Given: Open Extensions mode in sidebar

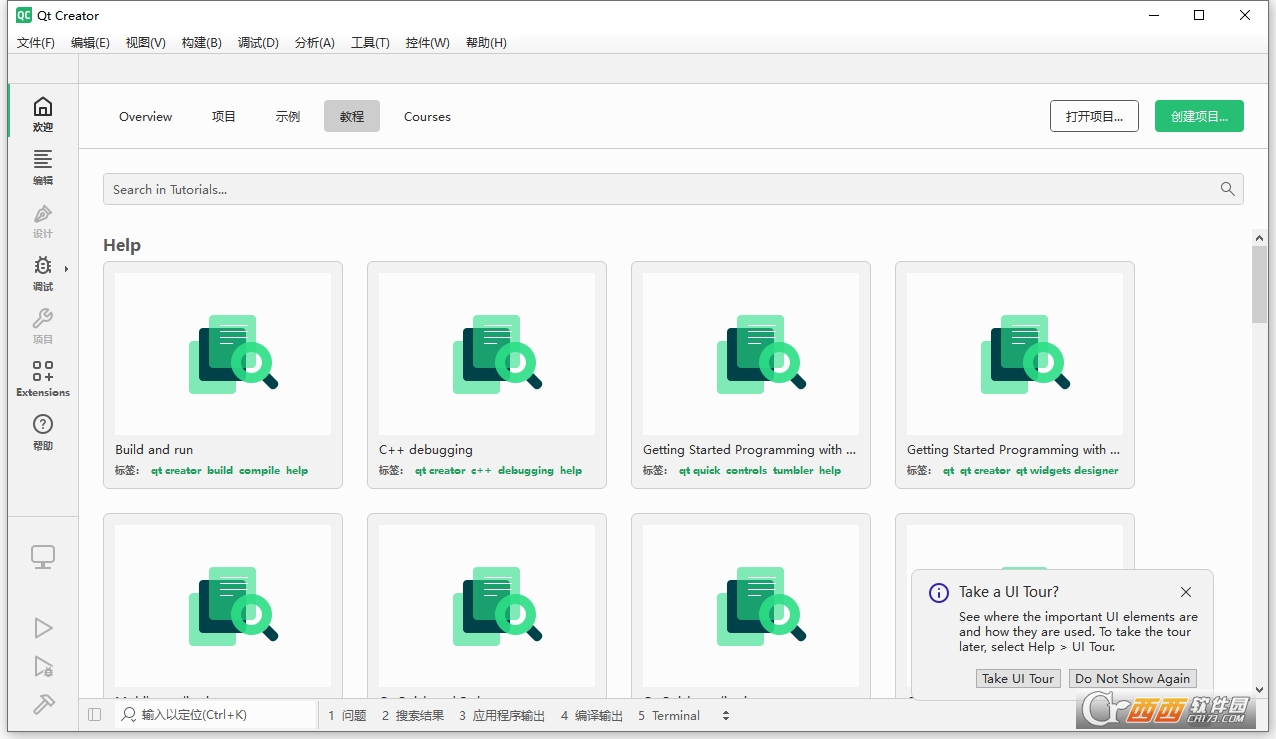Looking at the screenshot, I should (42, 378).
